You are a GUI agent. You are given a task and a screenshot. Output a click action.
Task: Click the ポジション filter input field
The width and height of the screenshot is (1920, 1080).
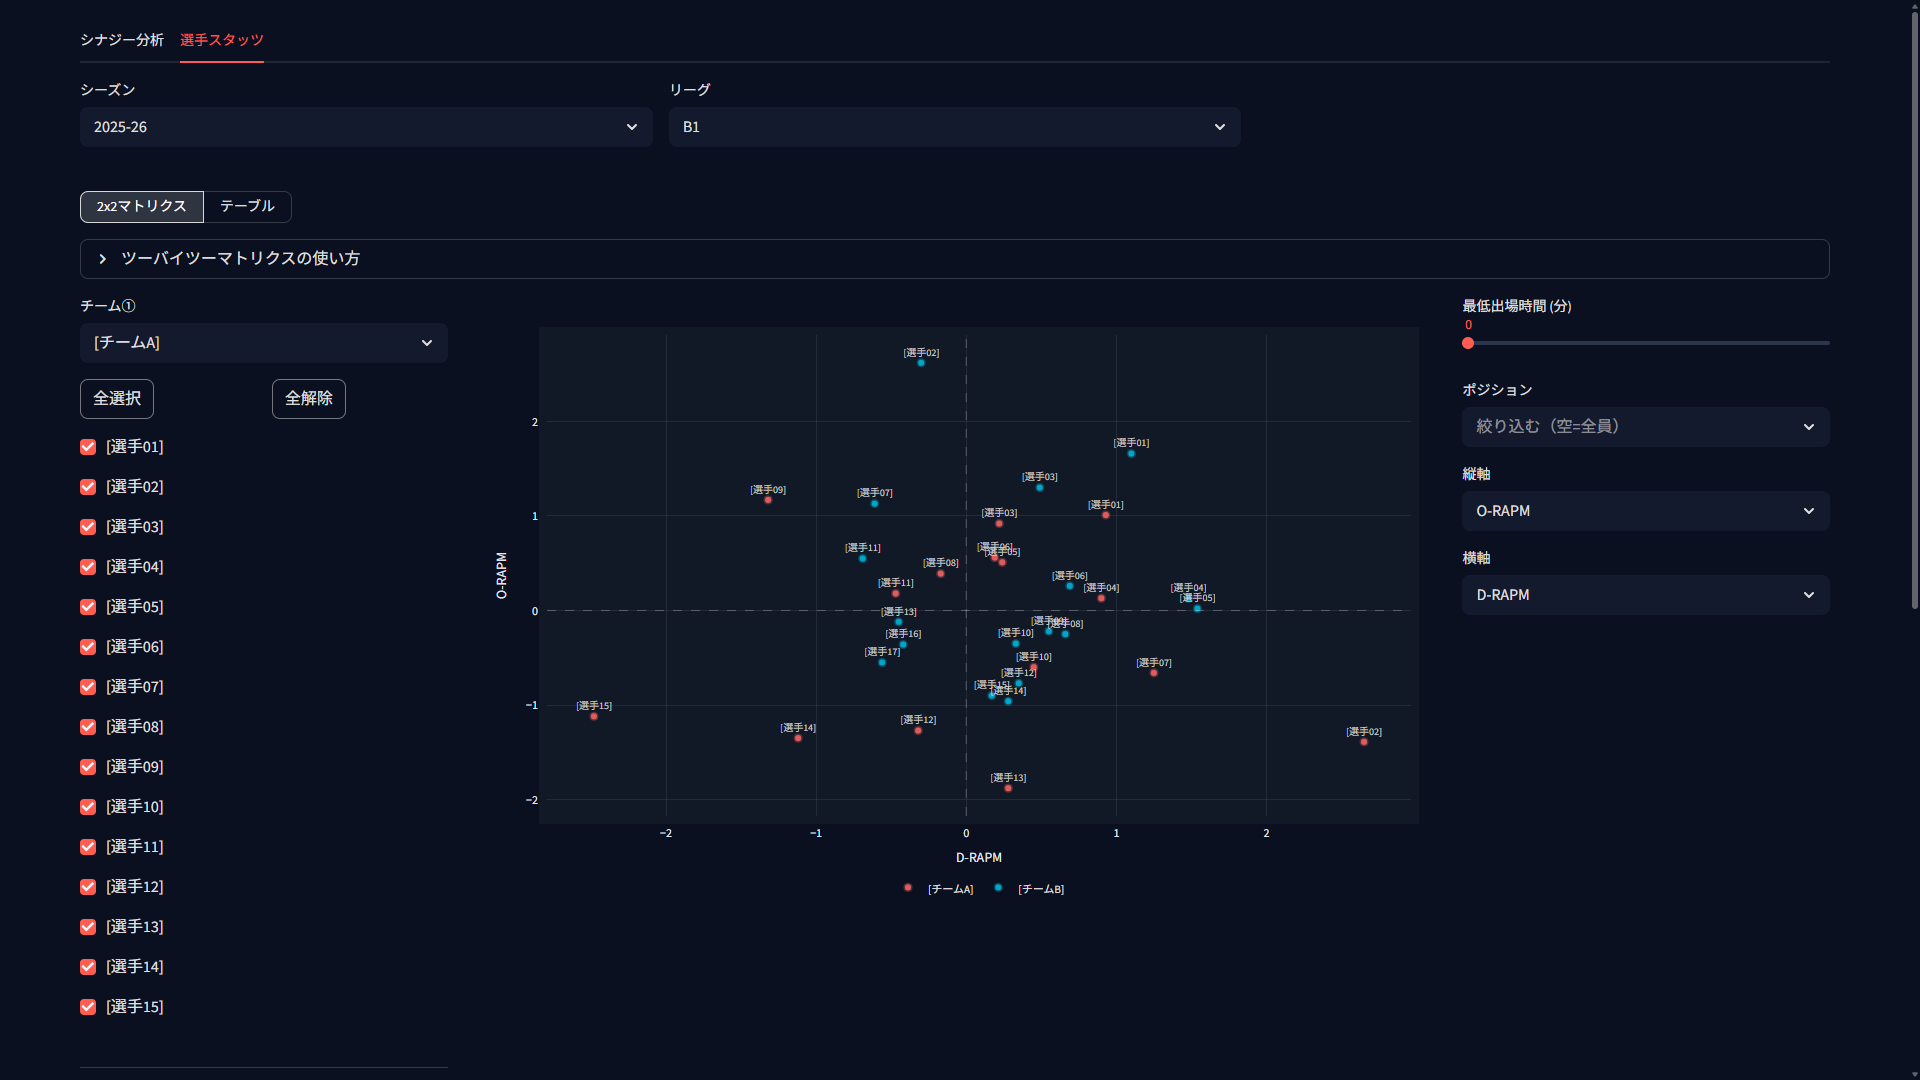(x=1645, y=427)
